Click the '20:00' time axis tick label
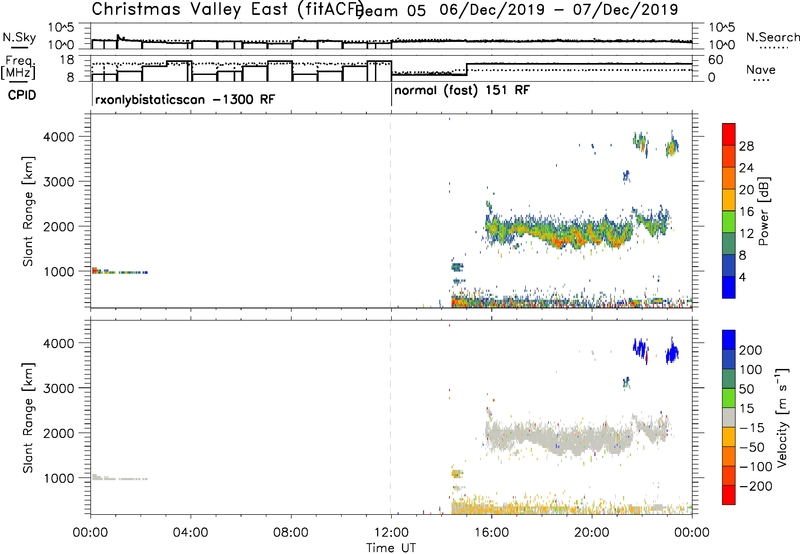 pyautogui.click(x=591, y=533)
